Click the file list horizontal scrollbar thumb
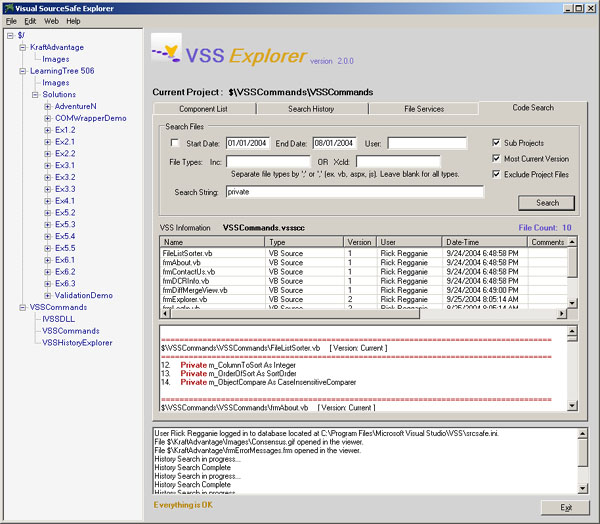The image size is (600, 524). point(295,314)
